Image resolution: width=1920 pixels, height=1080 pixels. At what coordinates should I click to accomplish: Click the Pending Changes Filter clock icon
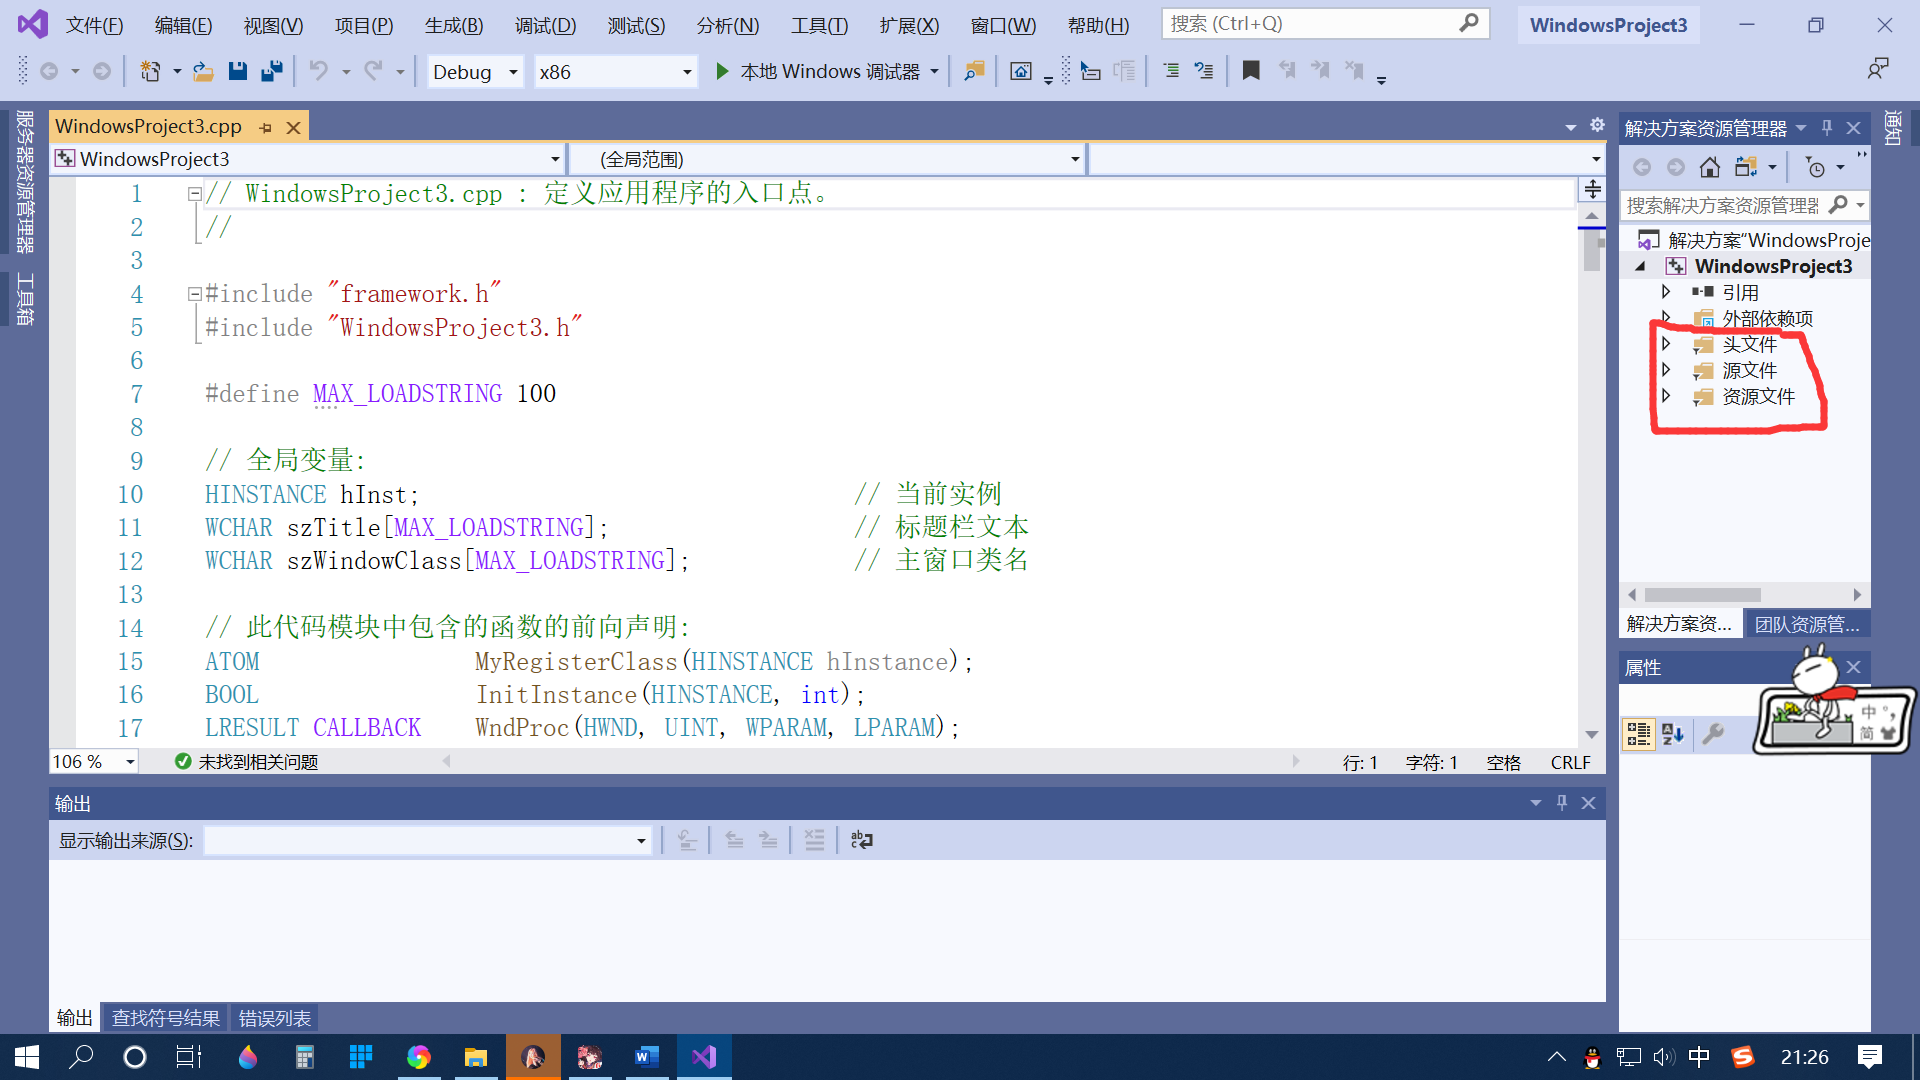pos(1816,167)
